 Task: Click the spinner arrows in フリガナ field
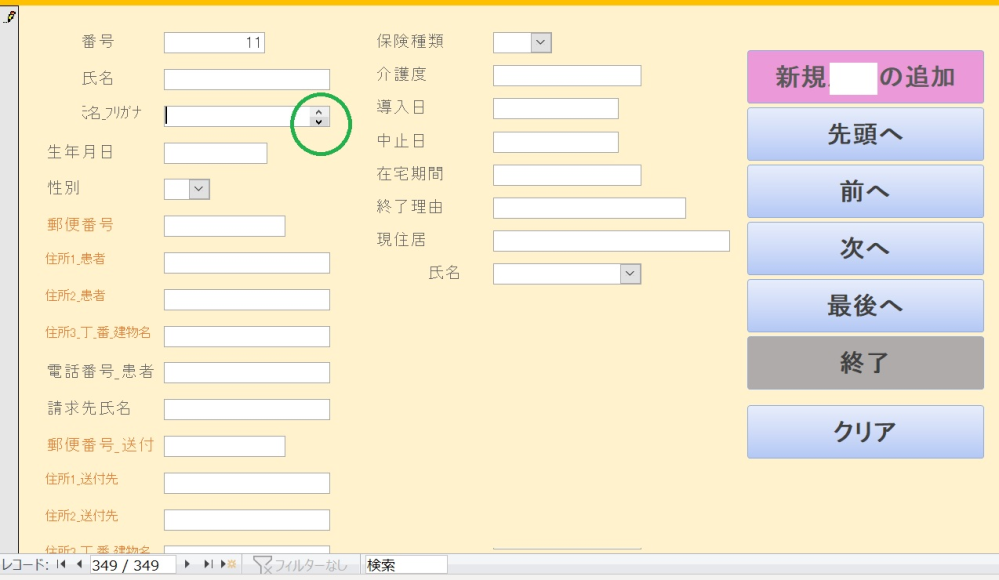coord(319,117)
